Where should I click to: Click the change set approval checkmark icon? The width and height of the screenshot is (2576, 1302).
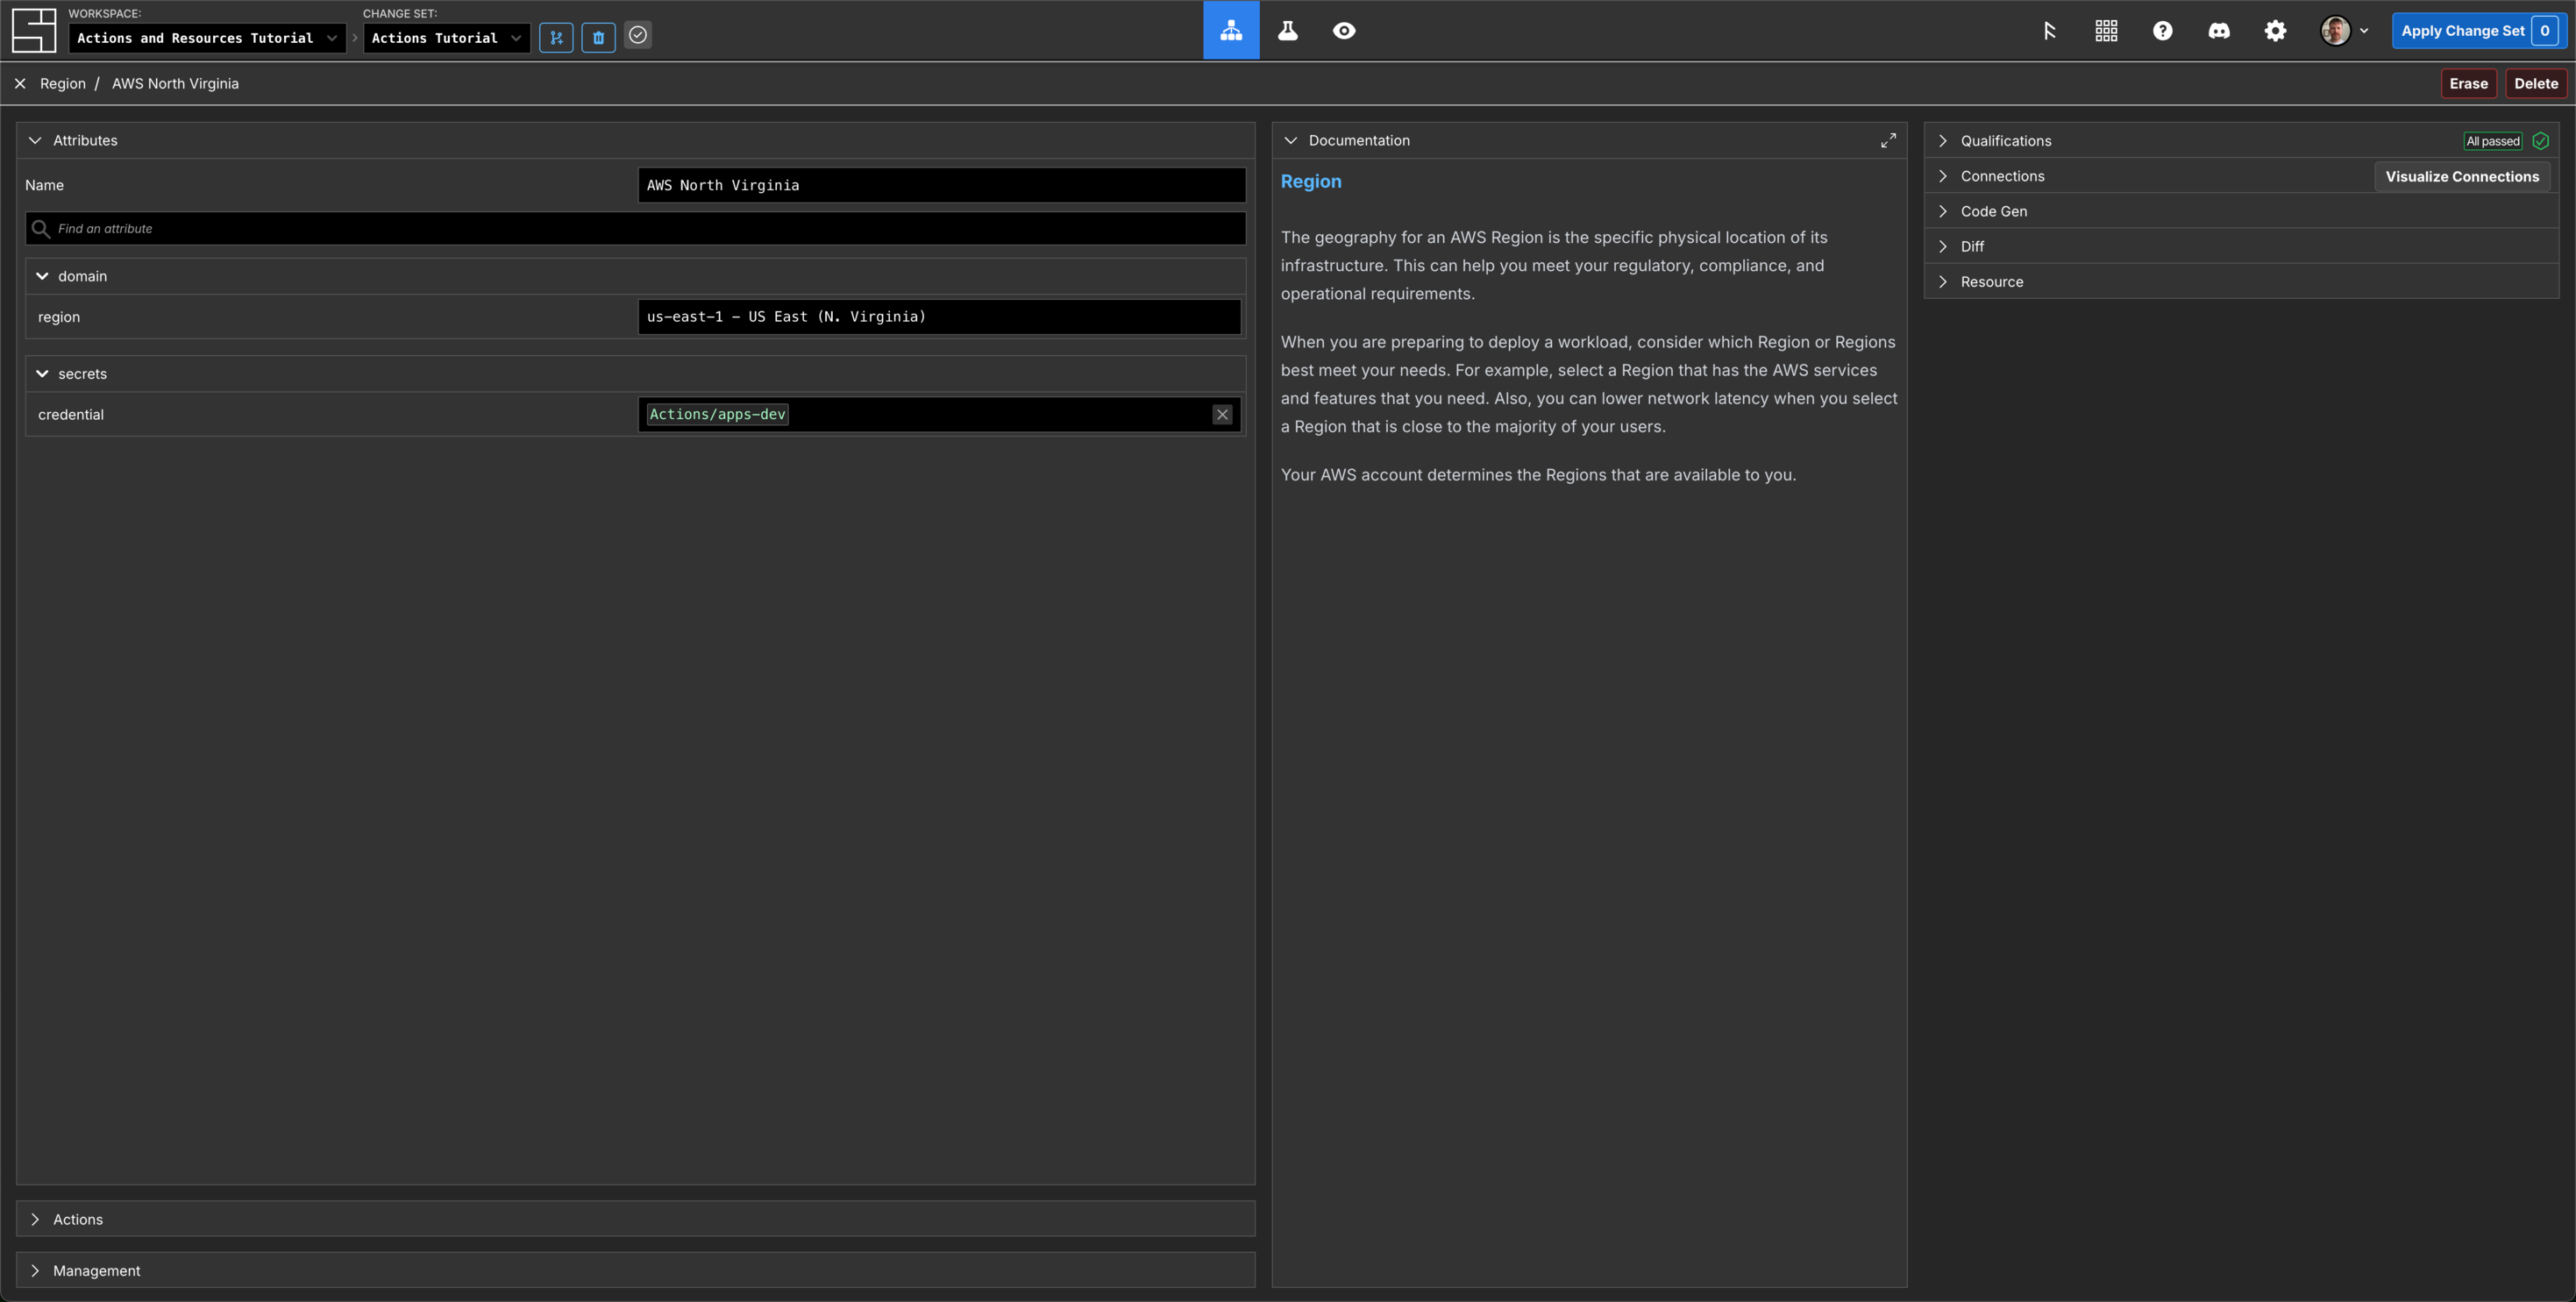click(x=638, y=35)
